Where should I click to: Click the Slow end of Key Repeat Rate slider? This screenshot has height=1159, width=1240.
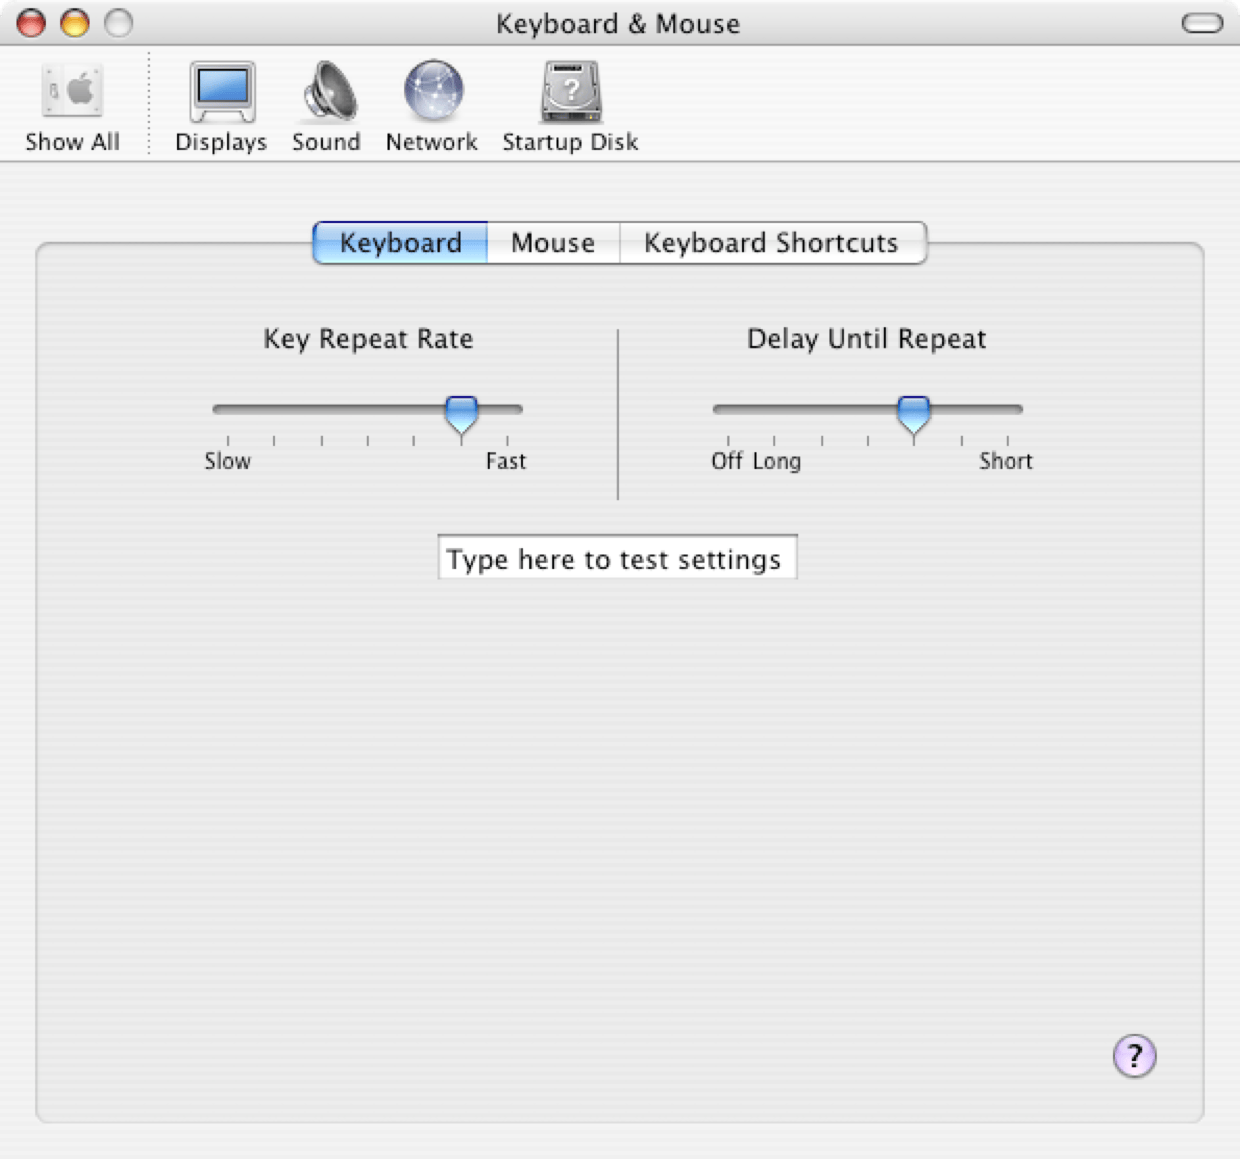(227, 461)
